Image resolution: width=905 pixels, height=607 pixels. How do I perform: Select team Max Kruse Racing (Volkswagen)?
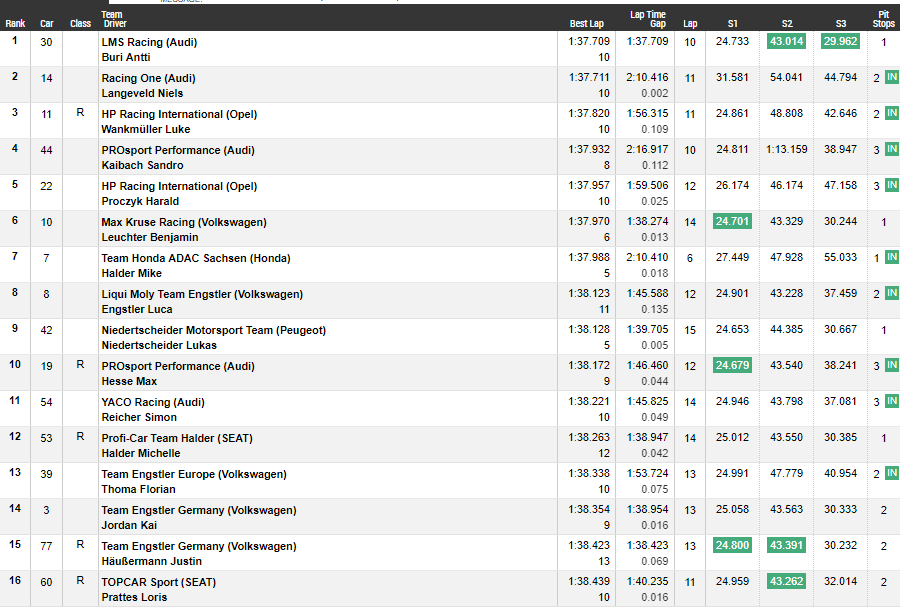(184, 222)
